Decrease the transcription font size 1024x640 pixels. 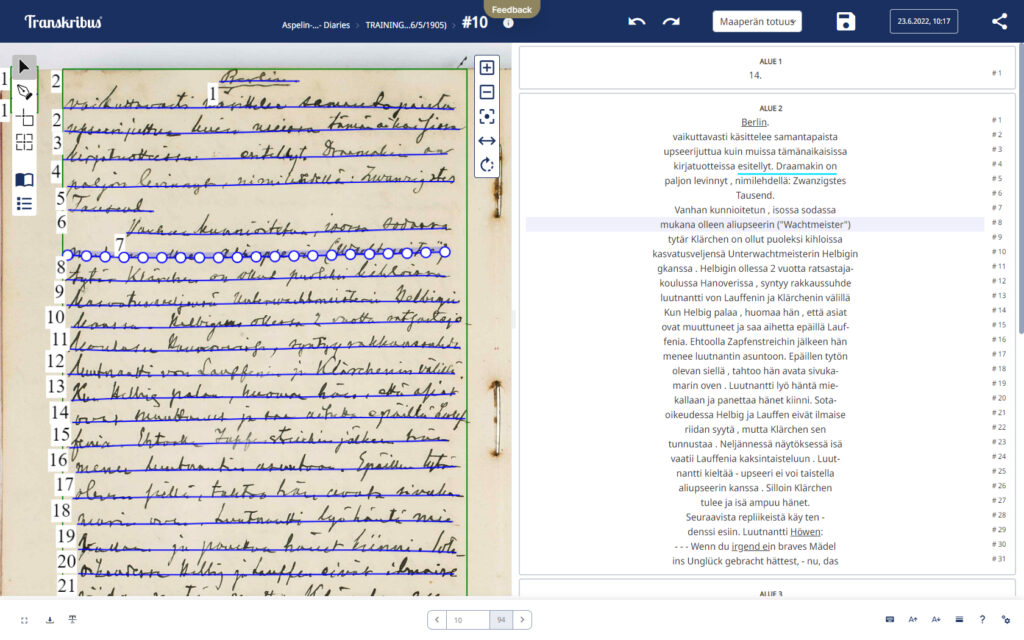(x=936, y=619)
